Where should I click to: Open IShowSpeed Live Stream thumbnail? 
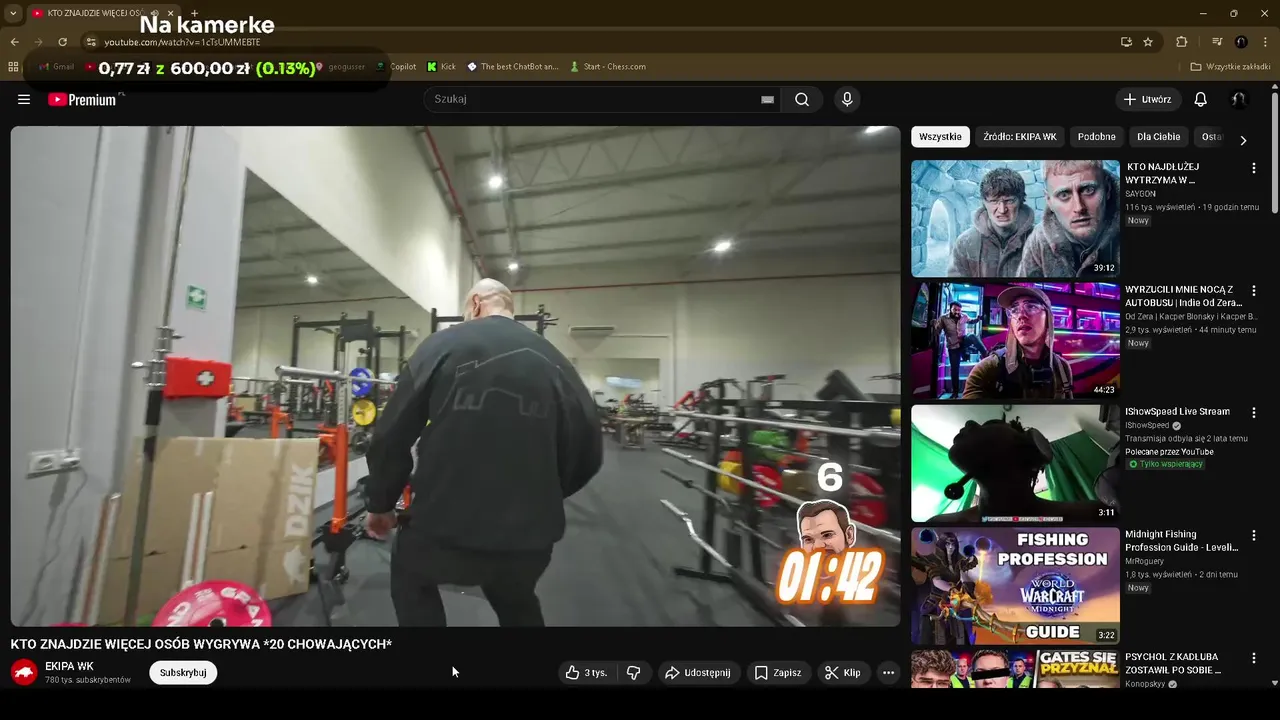click(x=1015, y=463)
